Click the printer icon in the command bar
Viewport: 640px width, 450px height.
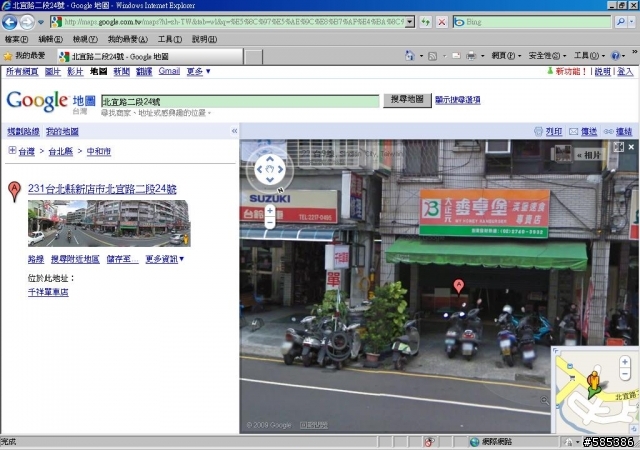pyautogui.click(x=471, y=56)
